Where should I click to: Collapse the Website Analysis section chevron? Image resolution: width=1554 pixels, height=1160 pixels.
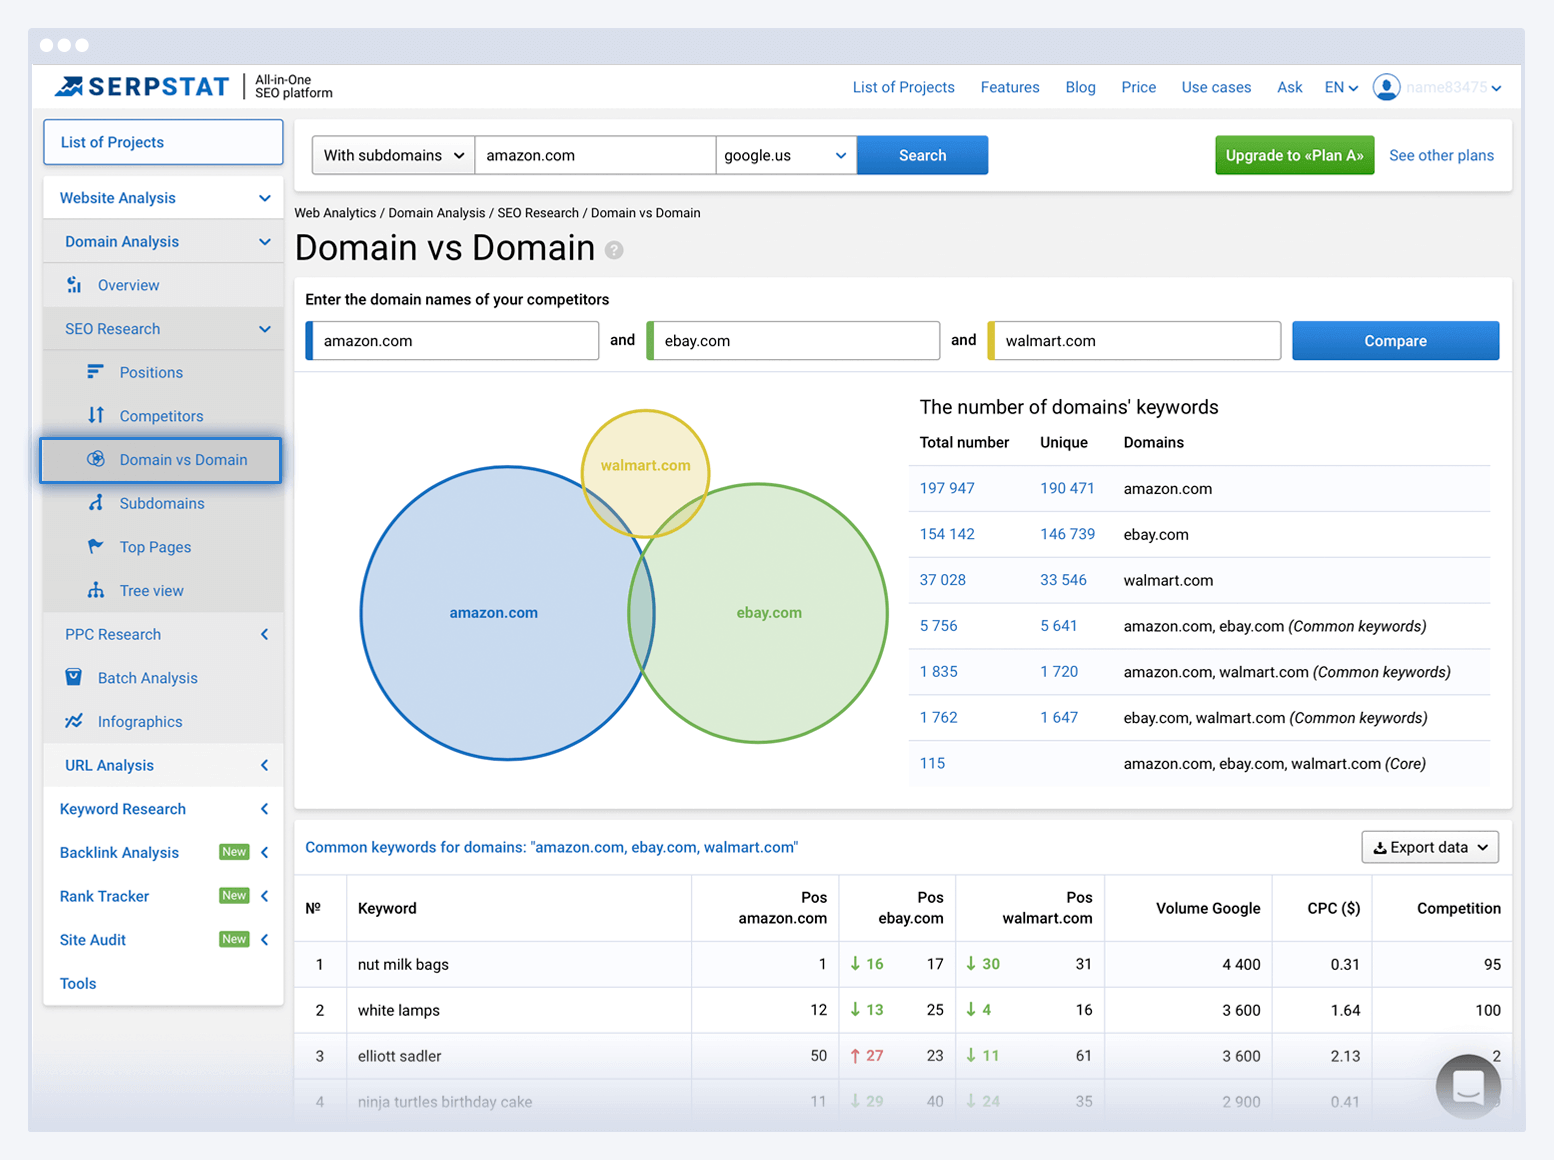tap(264, 198)
